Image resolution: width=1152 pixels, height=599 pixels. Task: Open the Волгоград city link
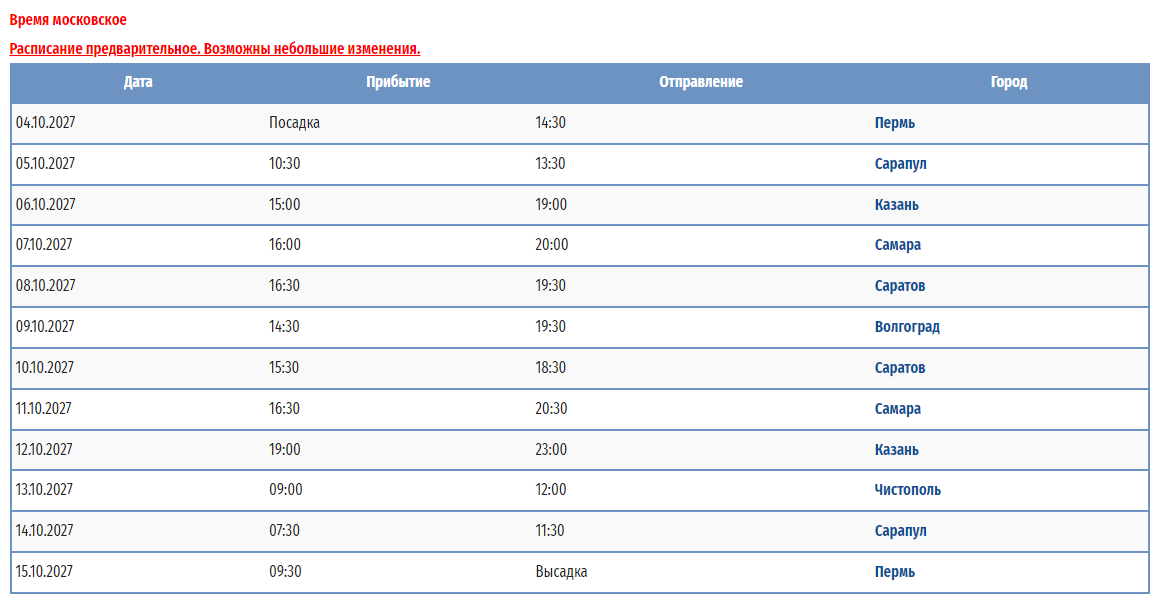click(x=907, y=327)
